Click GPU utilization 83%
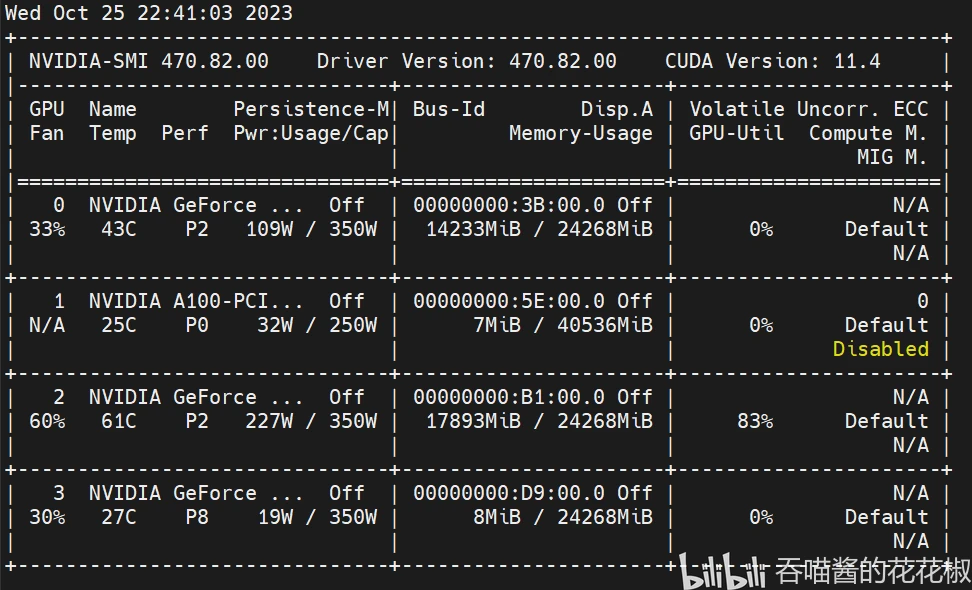 point(755,421)
